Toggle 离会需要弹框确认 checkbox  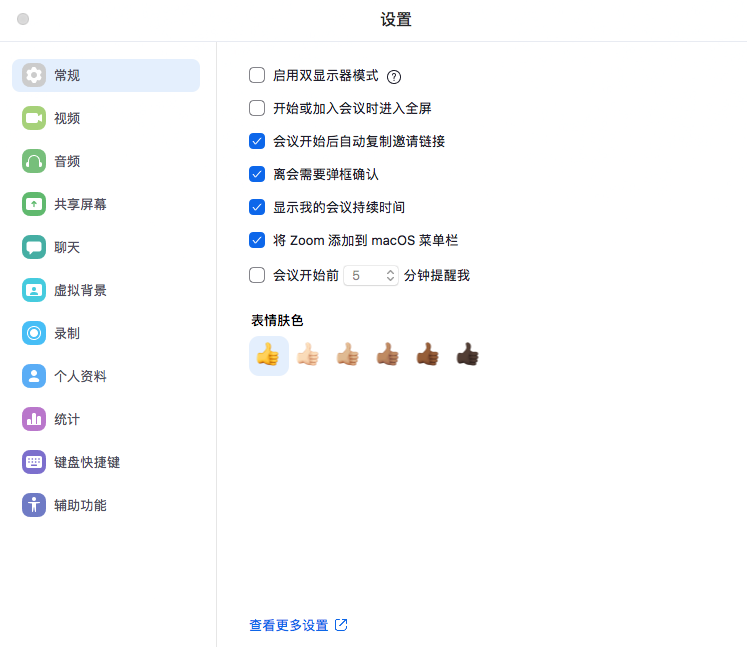[257, 174]
